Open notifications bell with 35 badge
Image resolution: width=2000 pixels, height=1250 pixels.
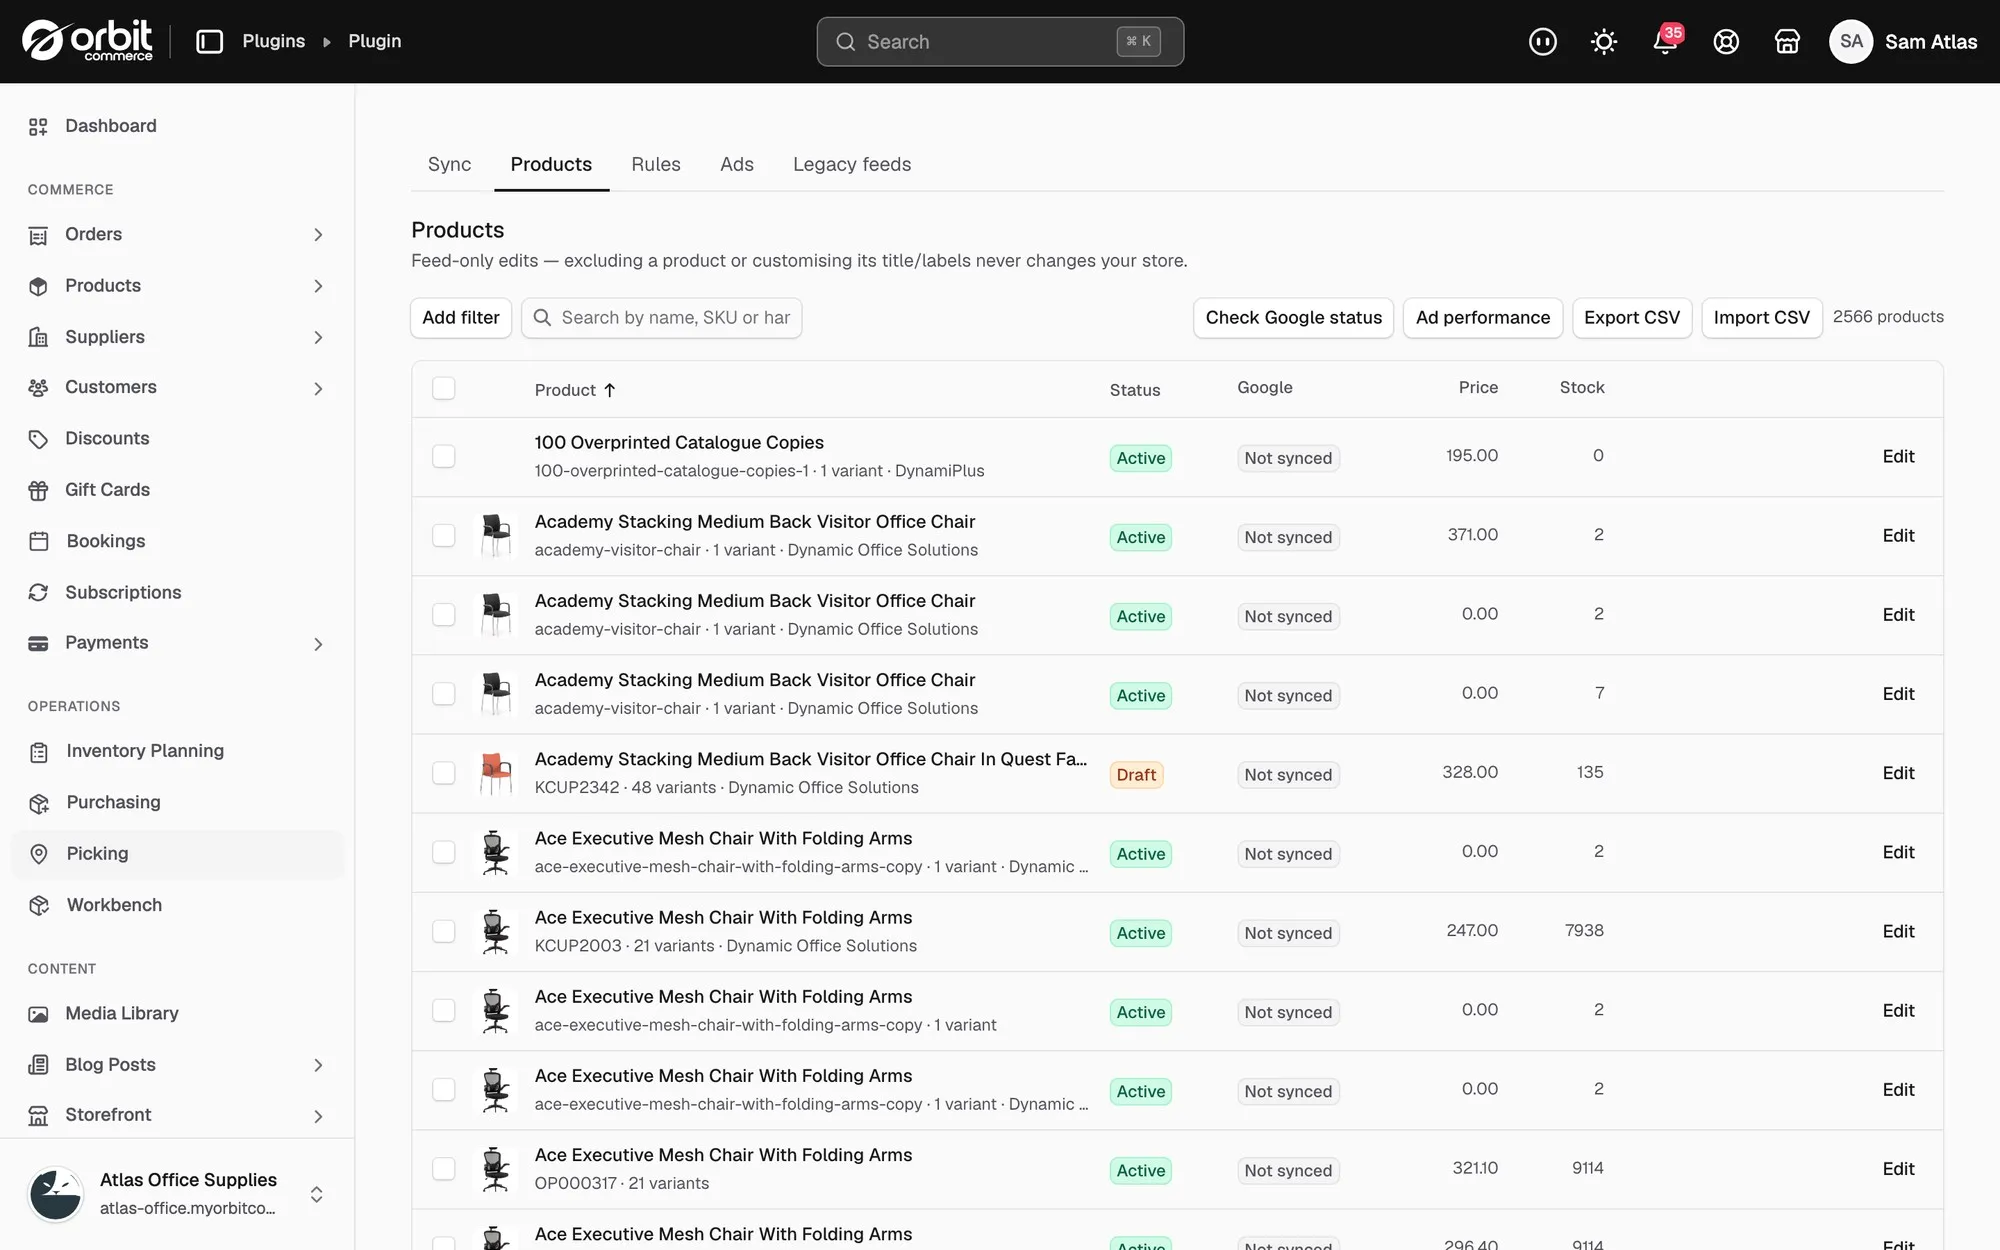pyautogui.click(x=1665, y=41)
